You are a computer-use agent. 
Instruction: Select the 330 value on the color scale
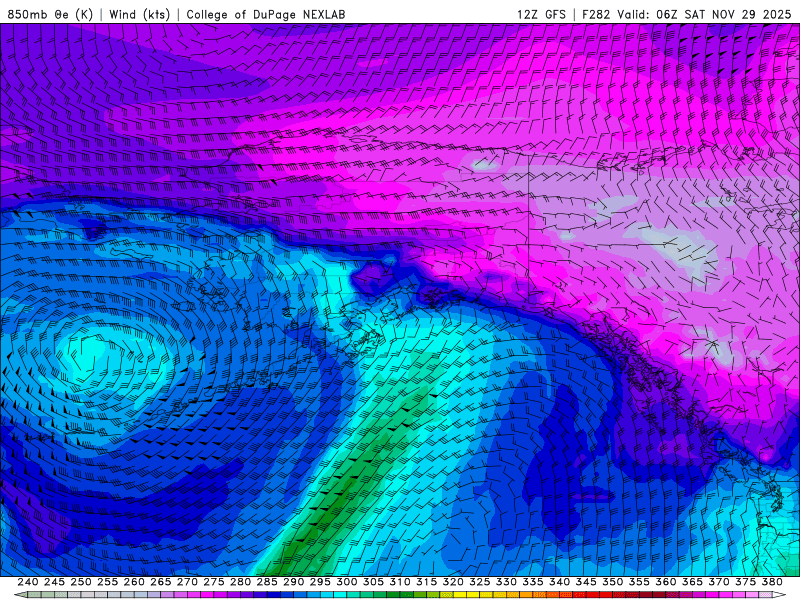tap(506, 582)
